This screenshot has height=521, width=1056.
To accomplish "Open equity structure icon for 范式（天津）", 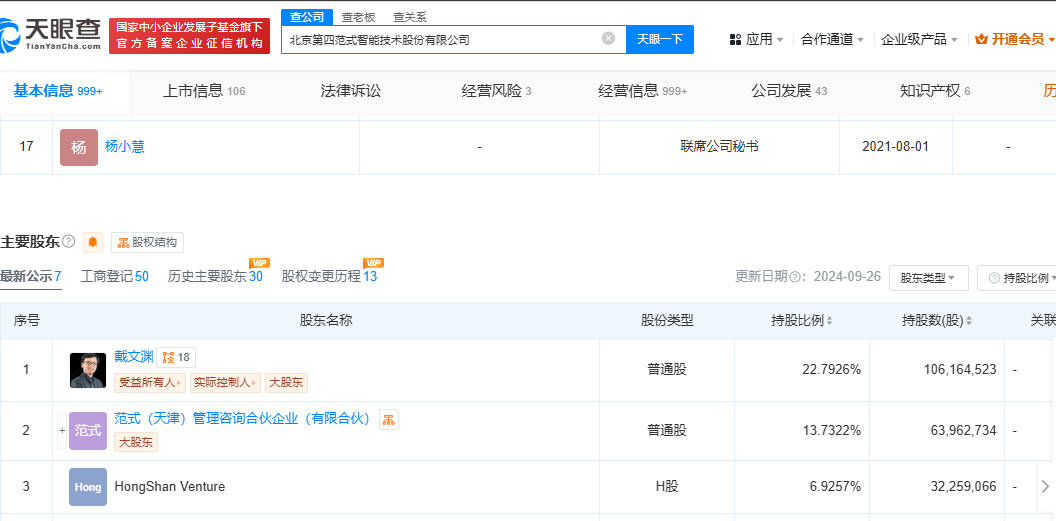I will point(389,419).
